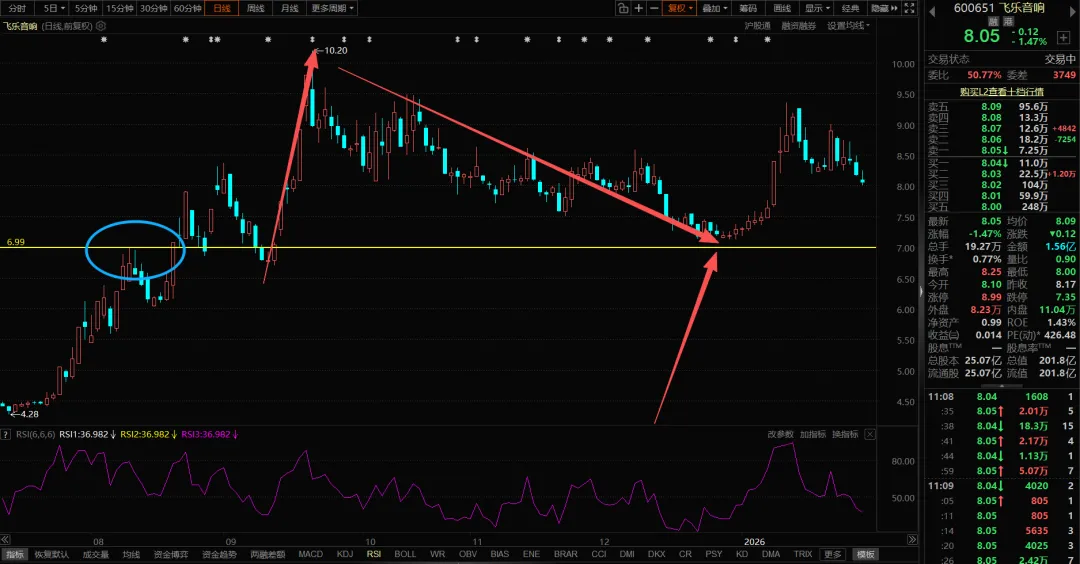1080x564 pixels.
Task: Open 复权 adjustment dropdown
Action: pyautogui.click(x=680, y=8)
